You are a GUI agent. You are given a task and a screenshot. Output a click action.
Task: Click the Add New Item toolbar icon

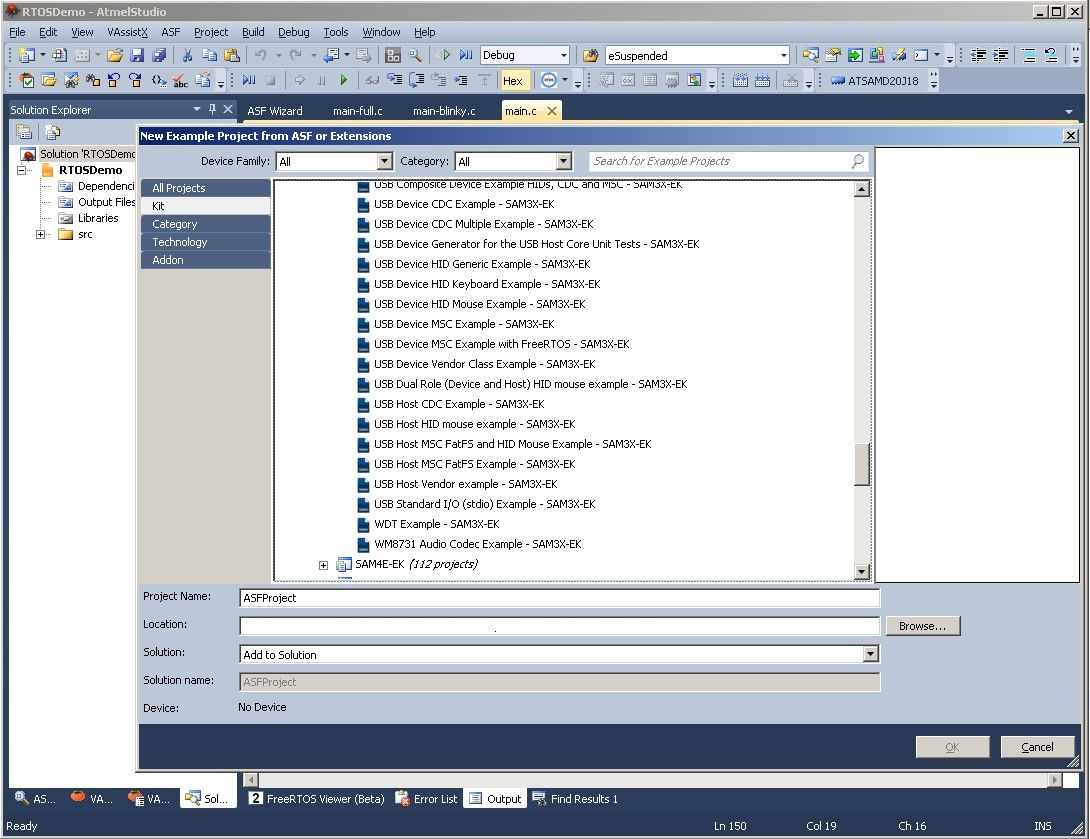tap(60, 56)
